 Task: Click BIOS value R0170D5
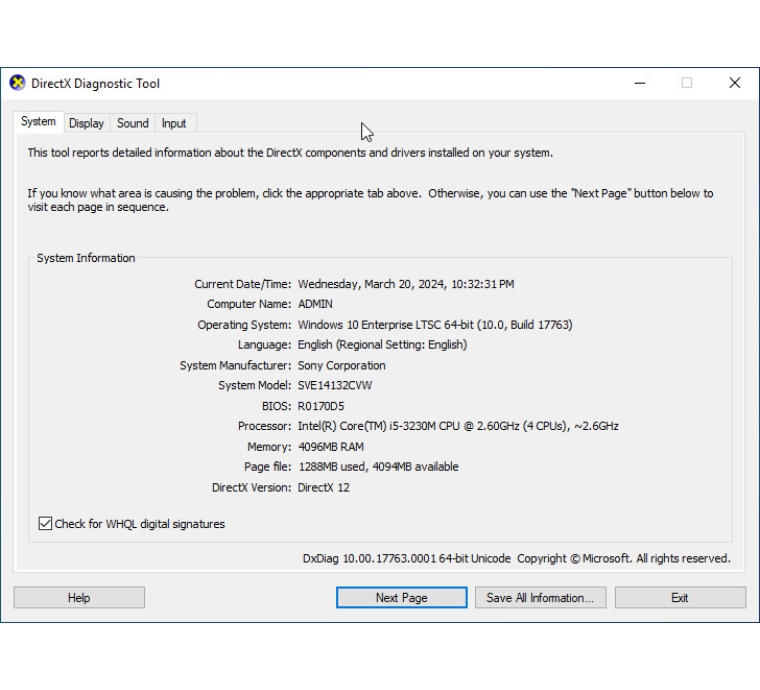pos(321,406)
